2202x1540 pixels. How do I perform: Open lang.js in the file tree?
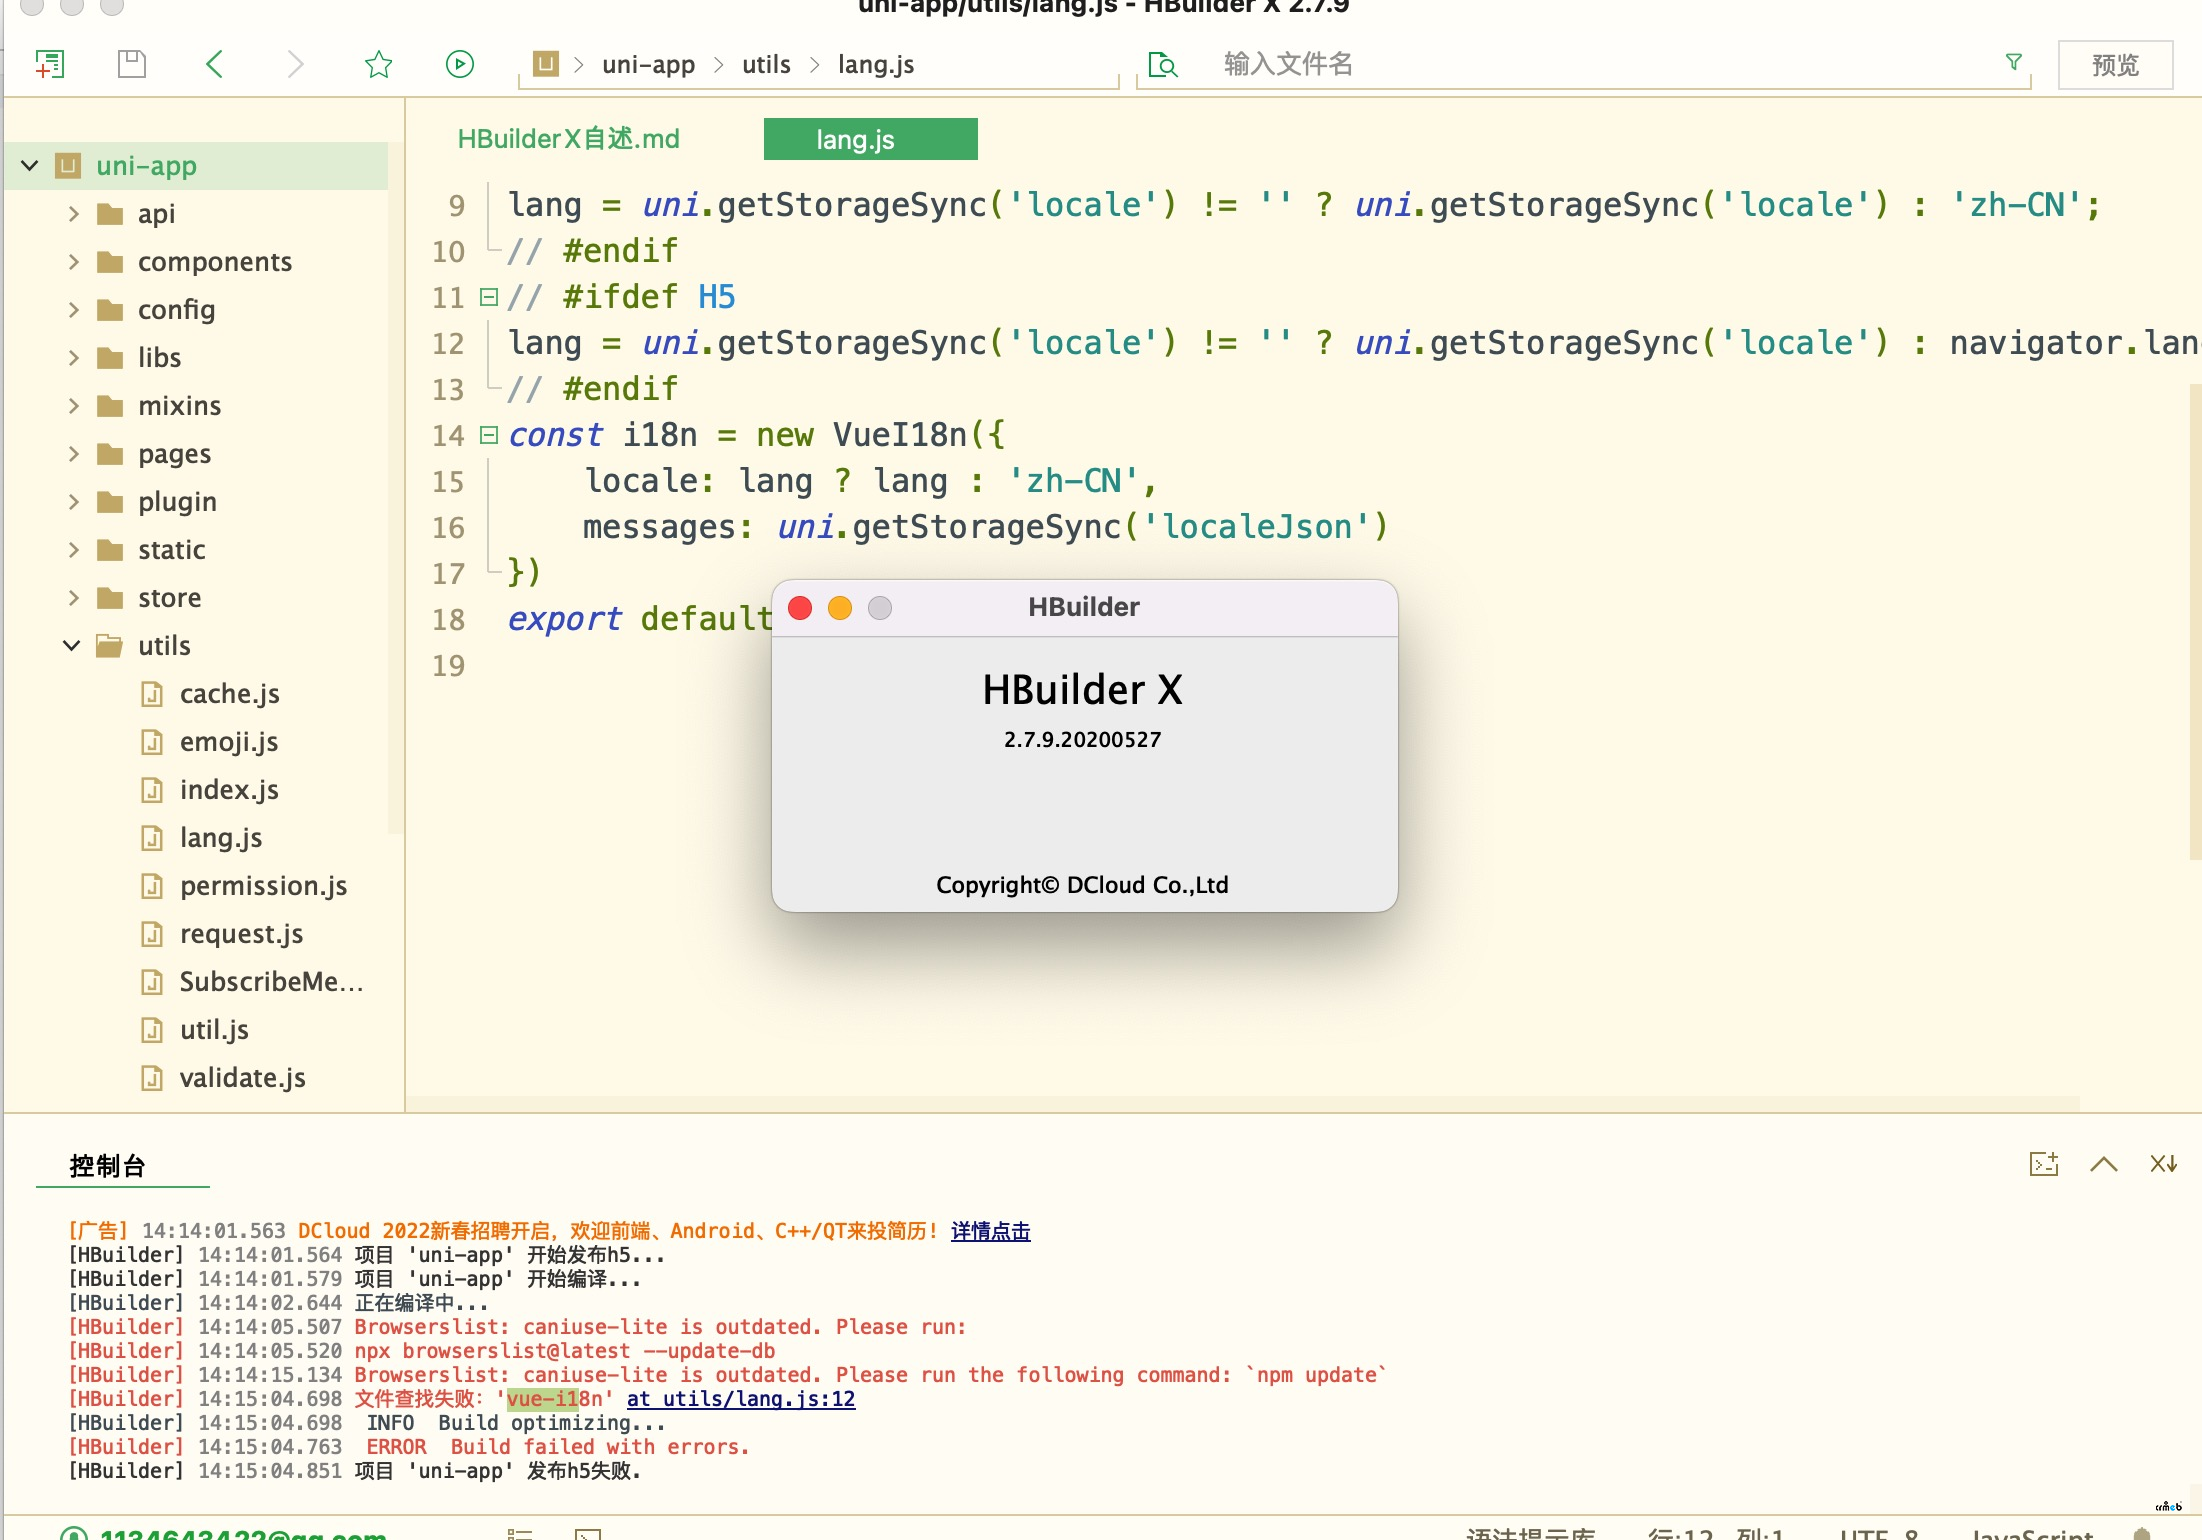click(221, 837)
